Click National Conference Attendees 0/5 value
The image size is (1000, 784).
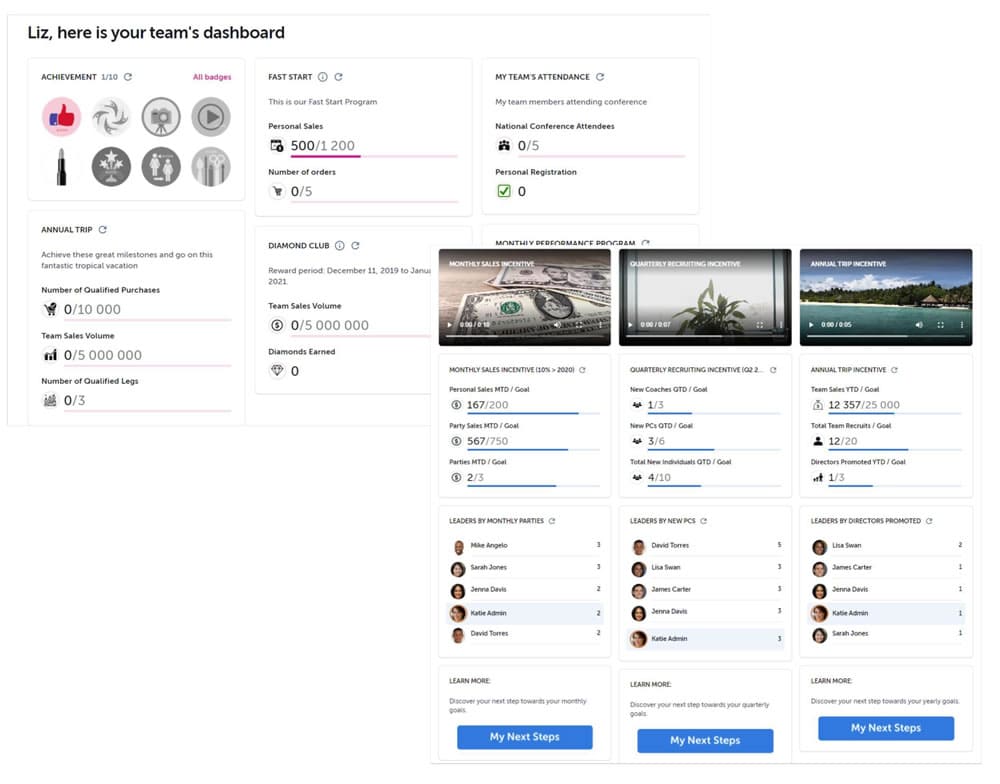(x=529, y=145)
